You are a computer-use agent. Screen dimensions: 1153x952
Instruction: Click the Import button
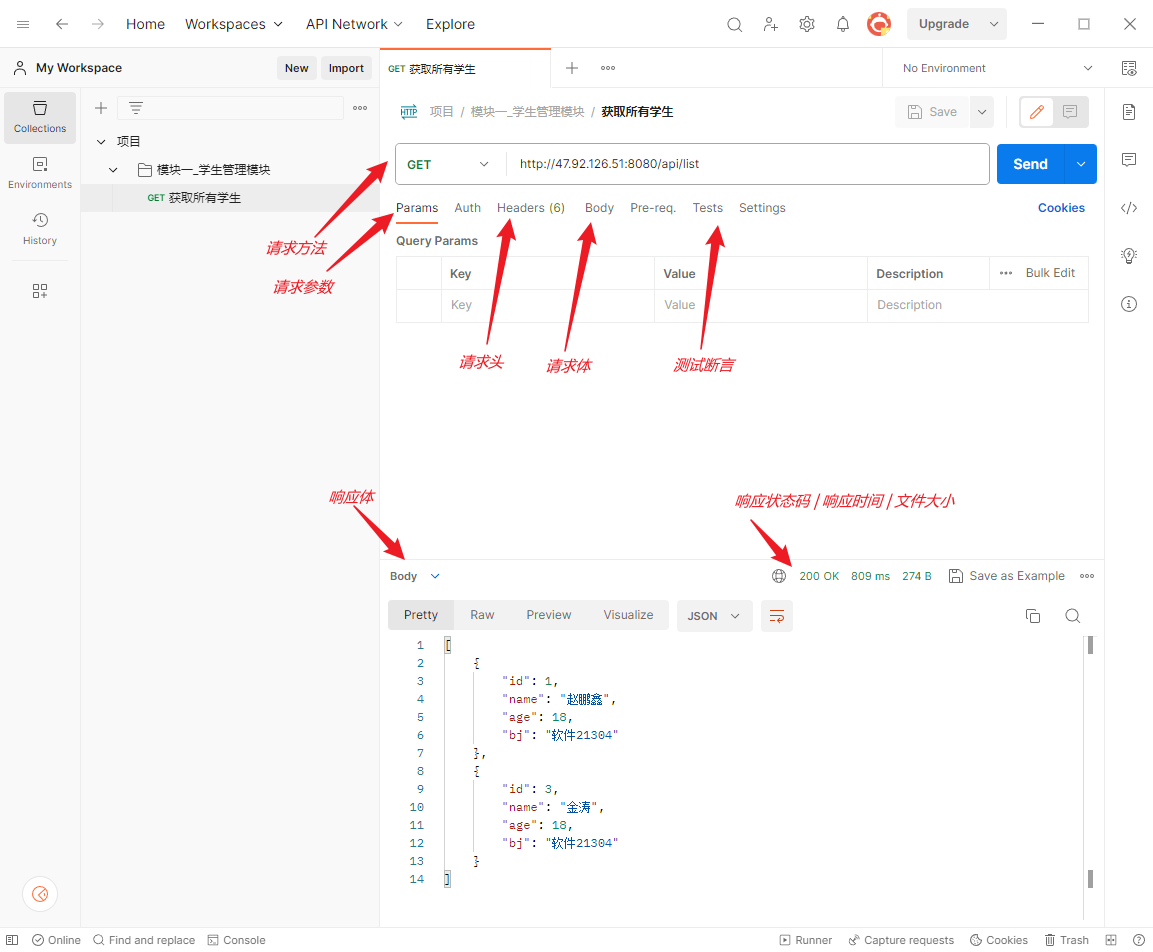(346, 68)
